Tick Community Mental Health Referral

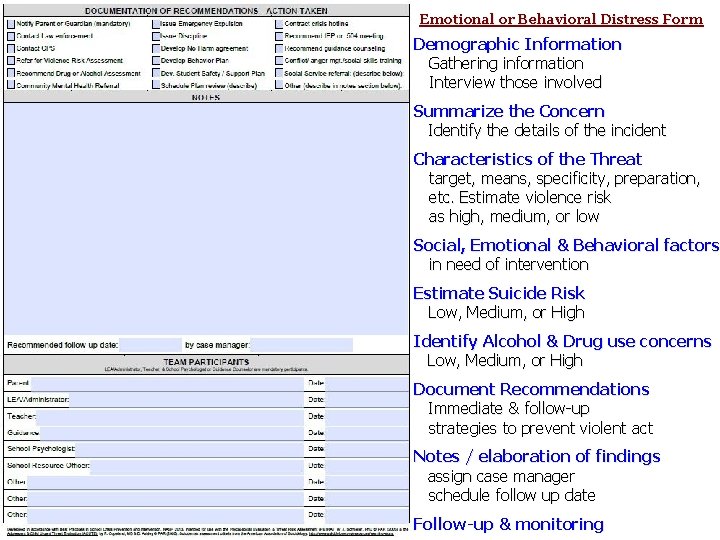pos(11,85)
